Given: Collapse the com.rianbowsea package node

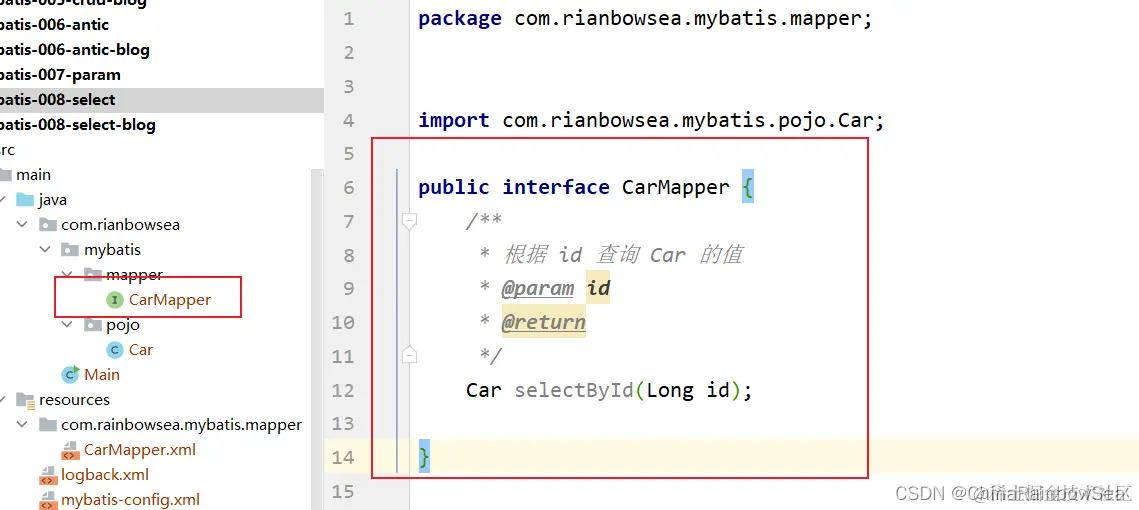Looking at the screenshot, I should click(x=23, y=224).
